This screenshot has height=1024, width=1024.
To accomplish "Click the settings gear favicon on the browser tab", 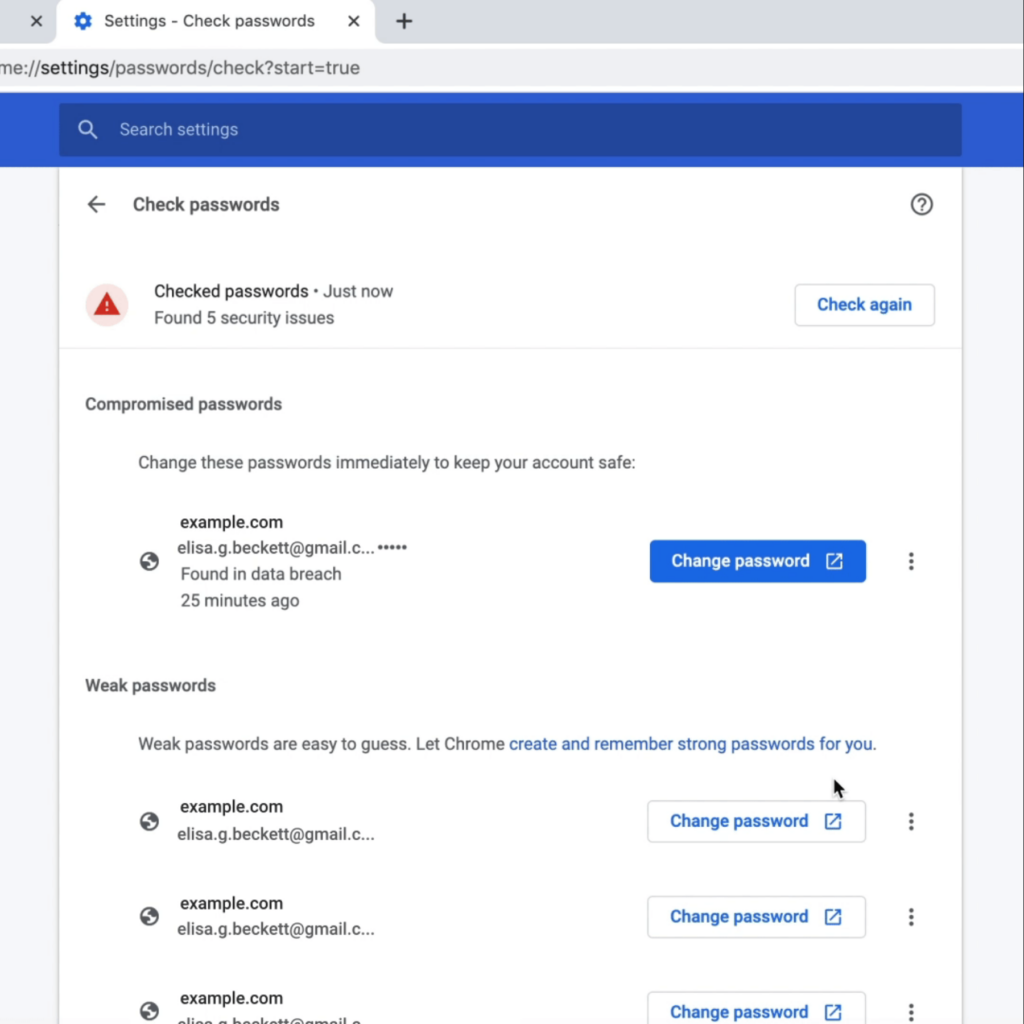I will [x=83, y=21].
